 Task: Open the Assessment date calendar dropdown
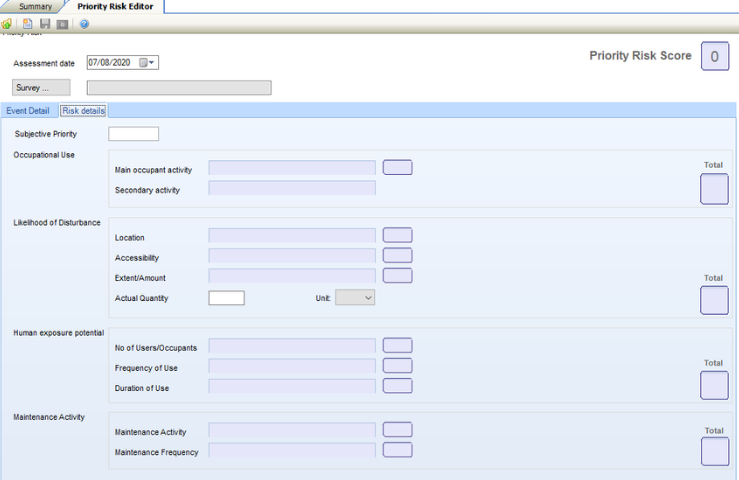click(x=147, y=63)
